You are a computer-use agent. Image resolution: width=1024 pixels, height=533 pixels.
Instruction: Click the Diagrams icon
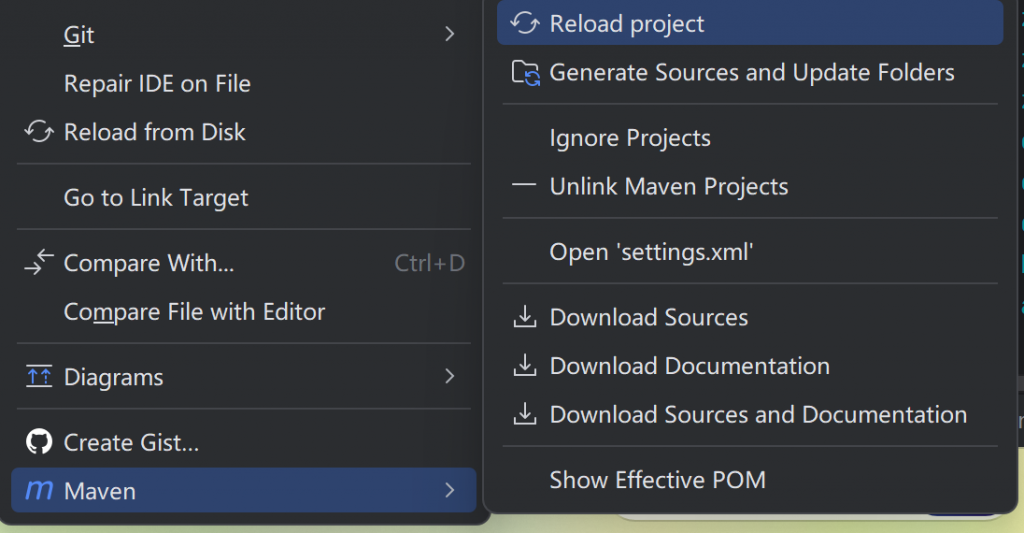pos(39,377)
